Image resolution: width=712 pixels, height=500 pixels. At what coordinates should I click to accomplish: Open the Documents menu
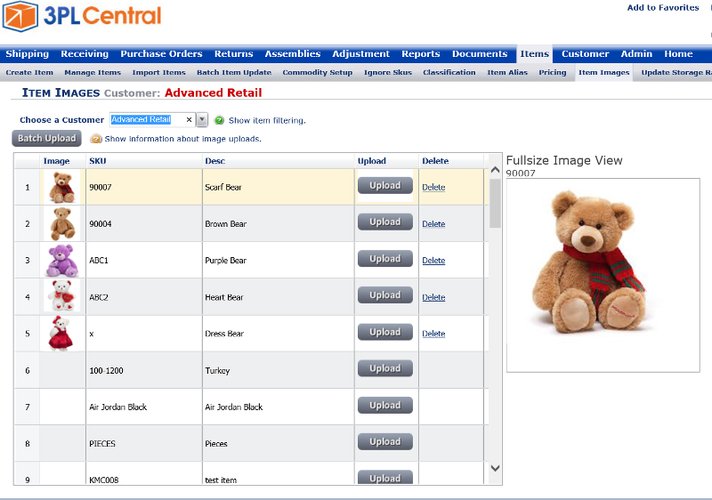pyautogui.click(x=480, y=54)
